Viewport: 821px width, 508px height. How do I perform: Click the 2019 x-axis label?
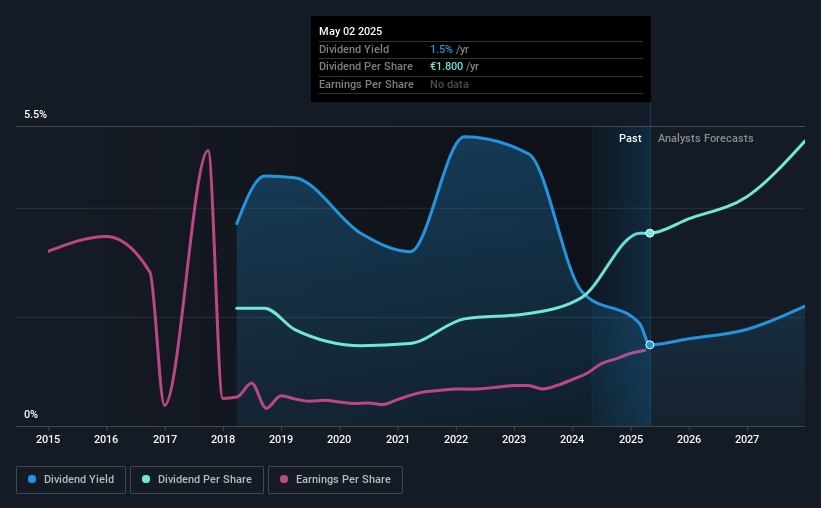click(x=281, y=439)
